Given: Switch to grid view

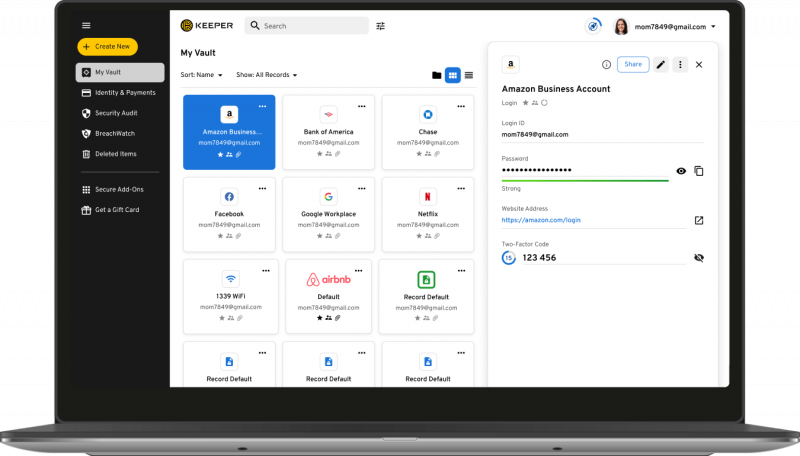Looking at the screenshot, I should (453, 75).
